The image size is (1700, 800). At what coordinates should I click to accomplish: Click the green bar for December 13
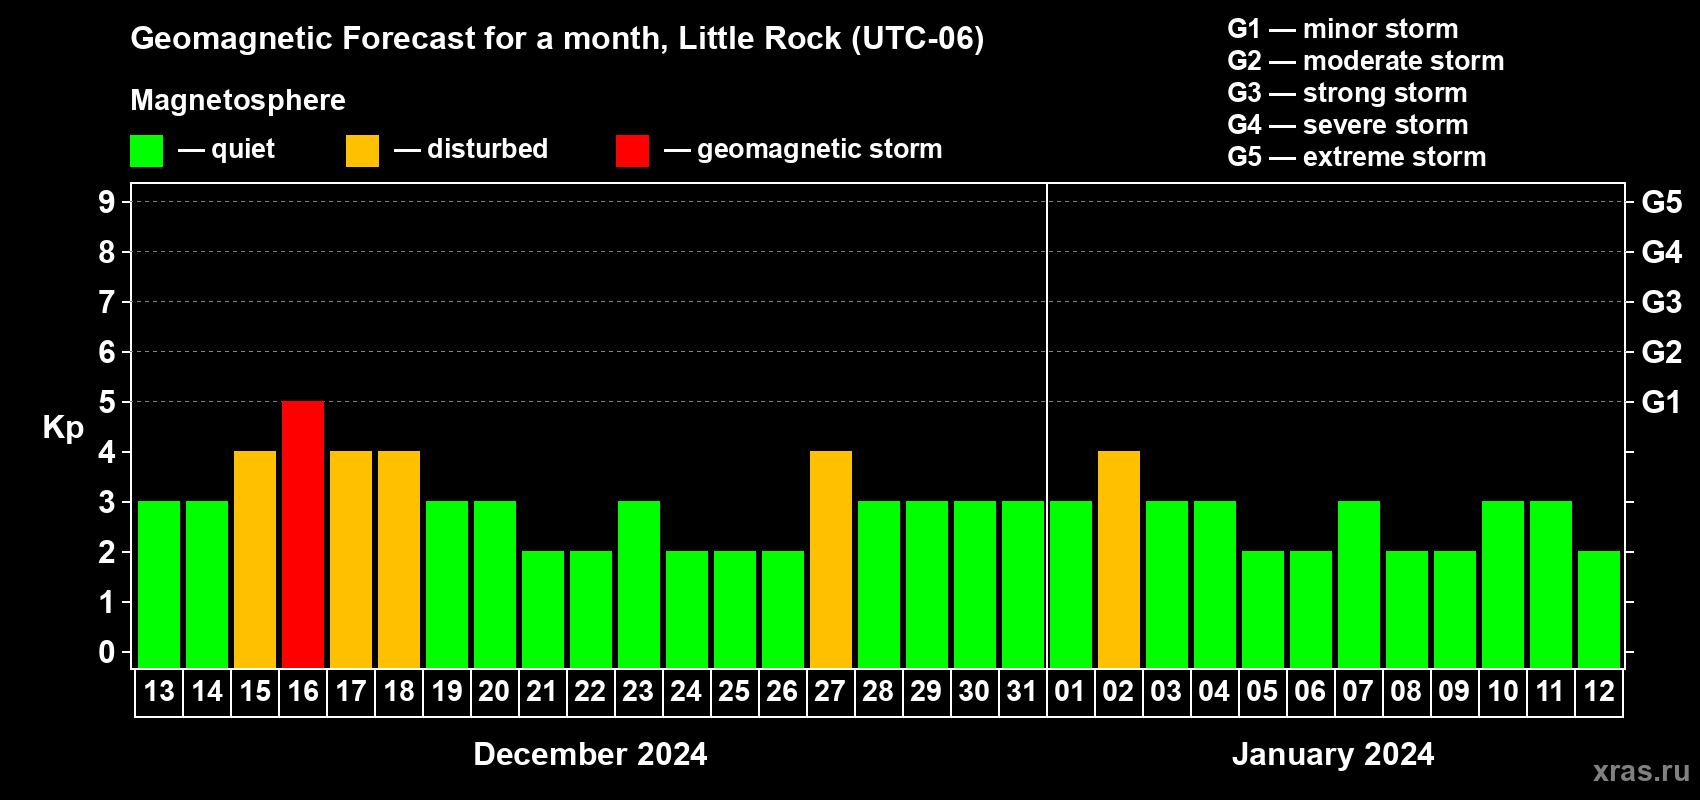(x=159, y=584)
